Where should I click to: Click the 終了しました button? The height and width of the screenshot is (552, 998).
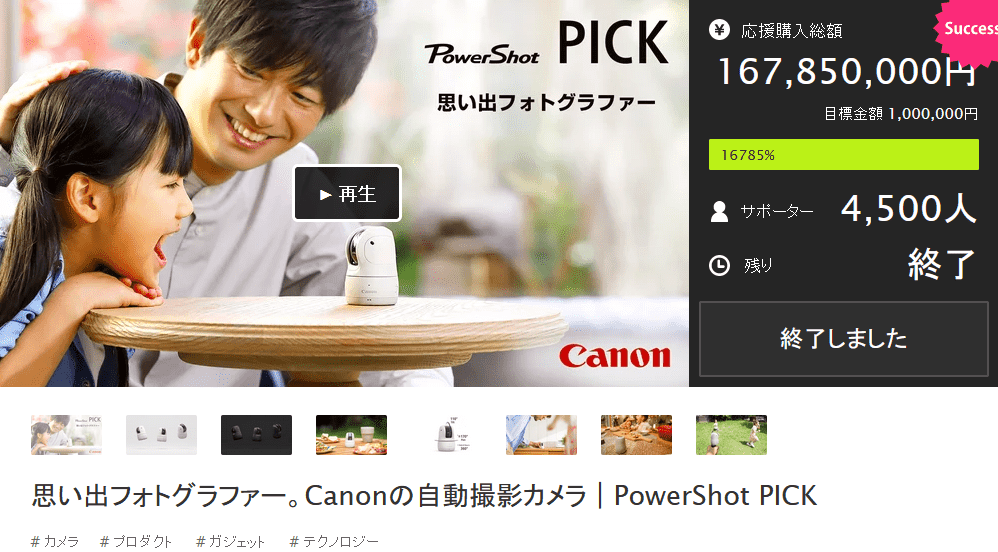[844, 339]
